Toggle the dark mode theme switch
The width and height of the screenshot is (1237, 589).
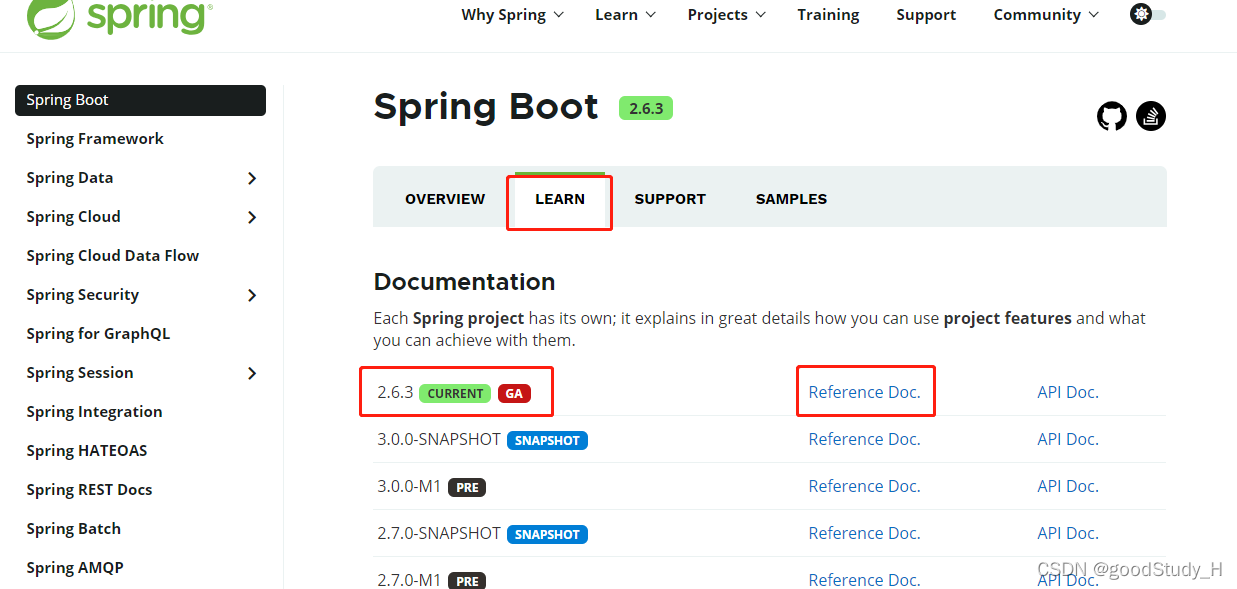pos(1148,14)
